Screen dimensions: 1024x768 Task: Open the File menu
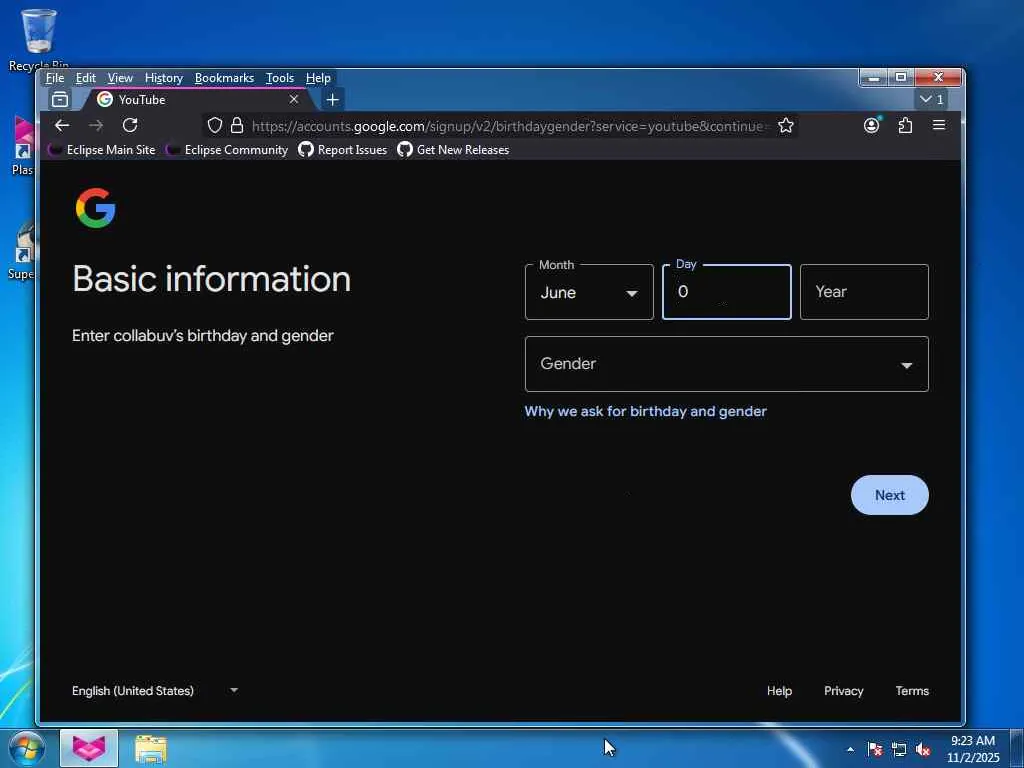tap(55, 78)
